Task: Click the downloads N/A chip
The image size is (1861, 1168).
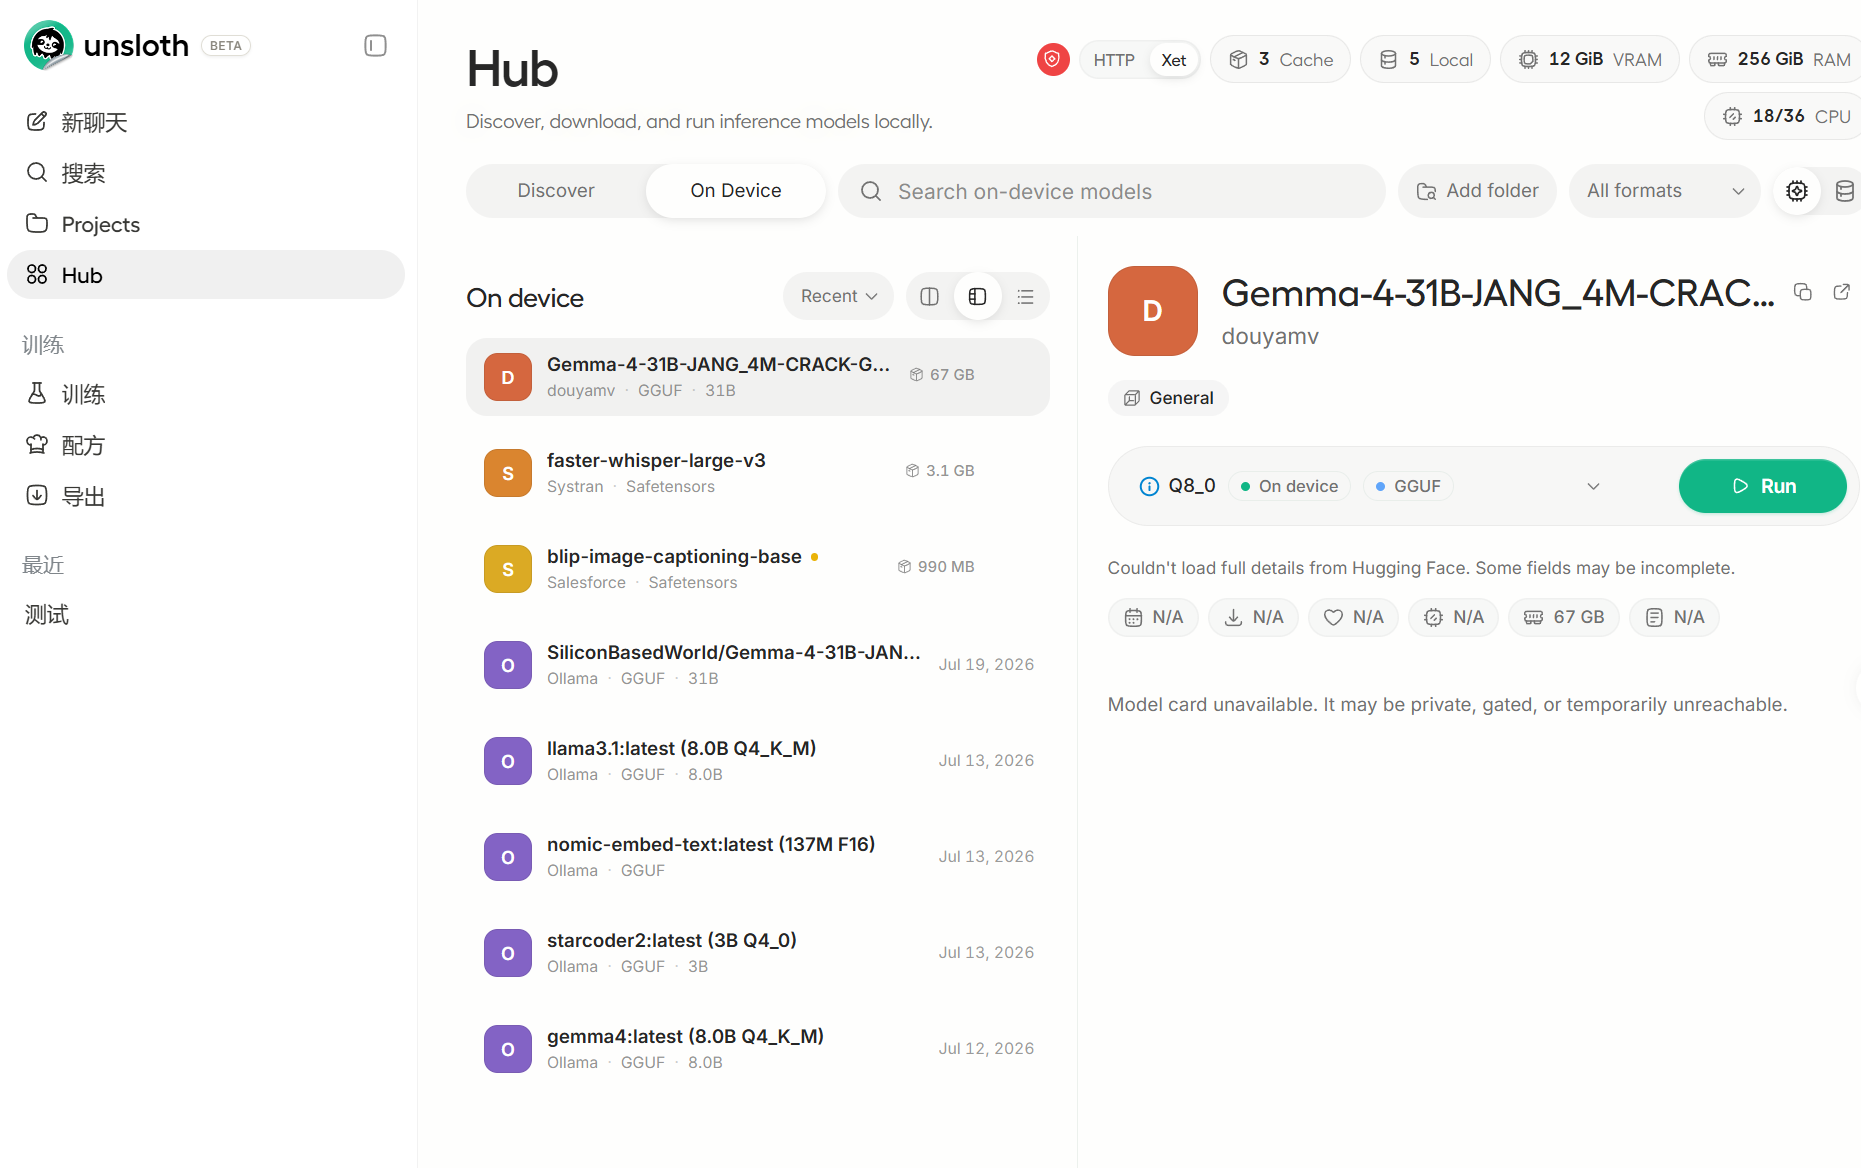Action: [x=1253, y=617]
